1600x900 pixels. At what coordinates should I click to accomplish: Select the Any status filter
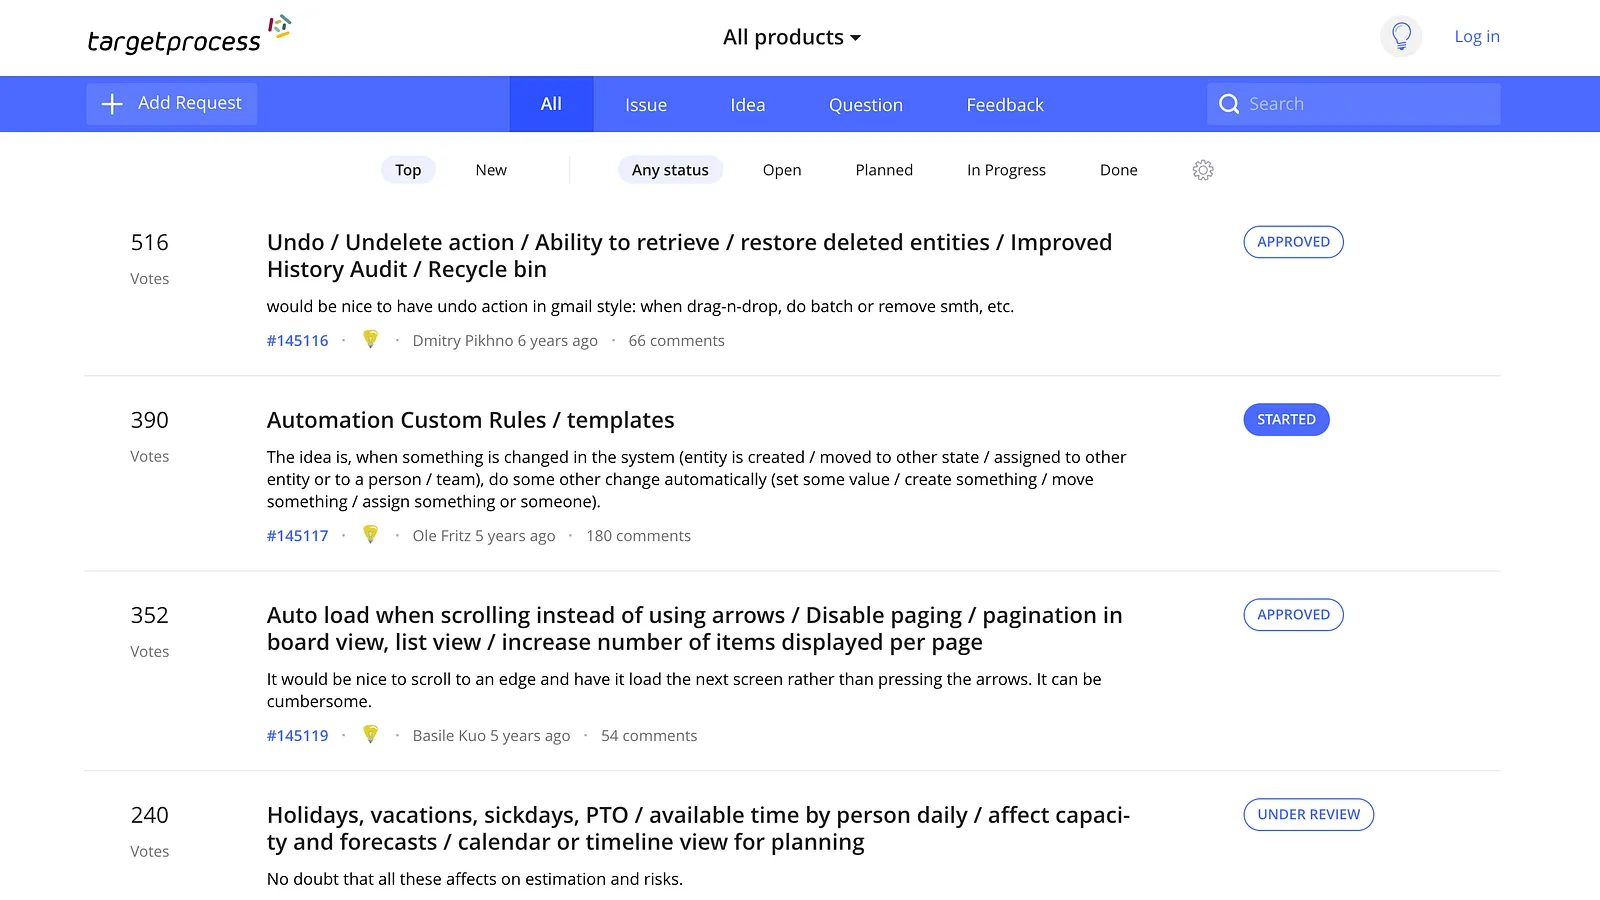670,170
